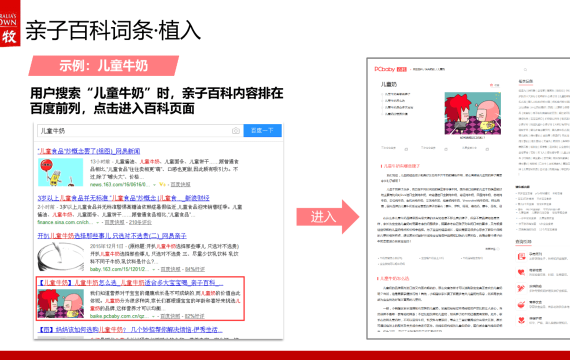Screen dimensions: 570x360
Task: Open the 3岁以上儿童食品并无标准 新浪财经 result link
Action: (x=124, y=198)
